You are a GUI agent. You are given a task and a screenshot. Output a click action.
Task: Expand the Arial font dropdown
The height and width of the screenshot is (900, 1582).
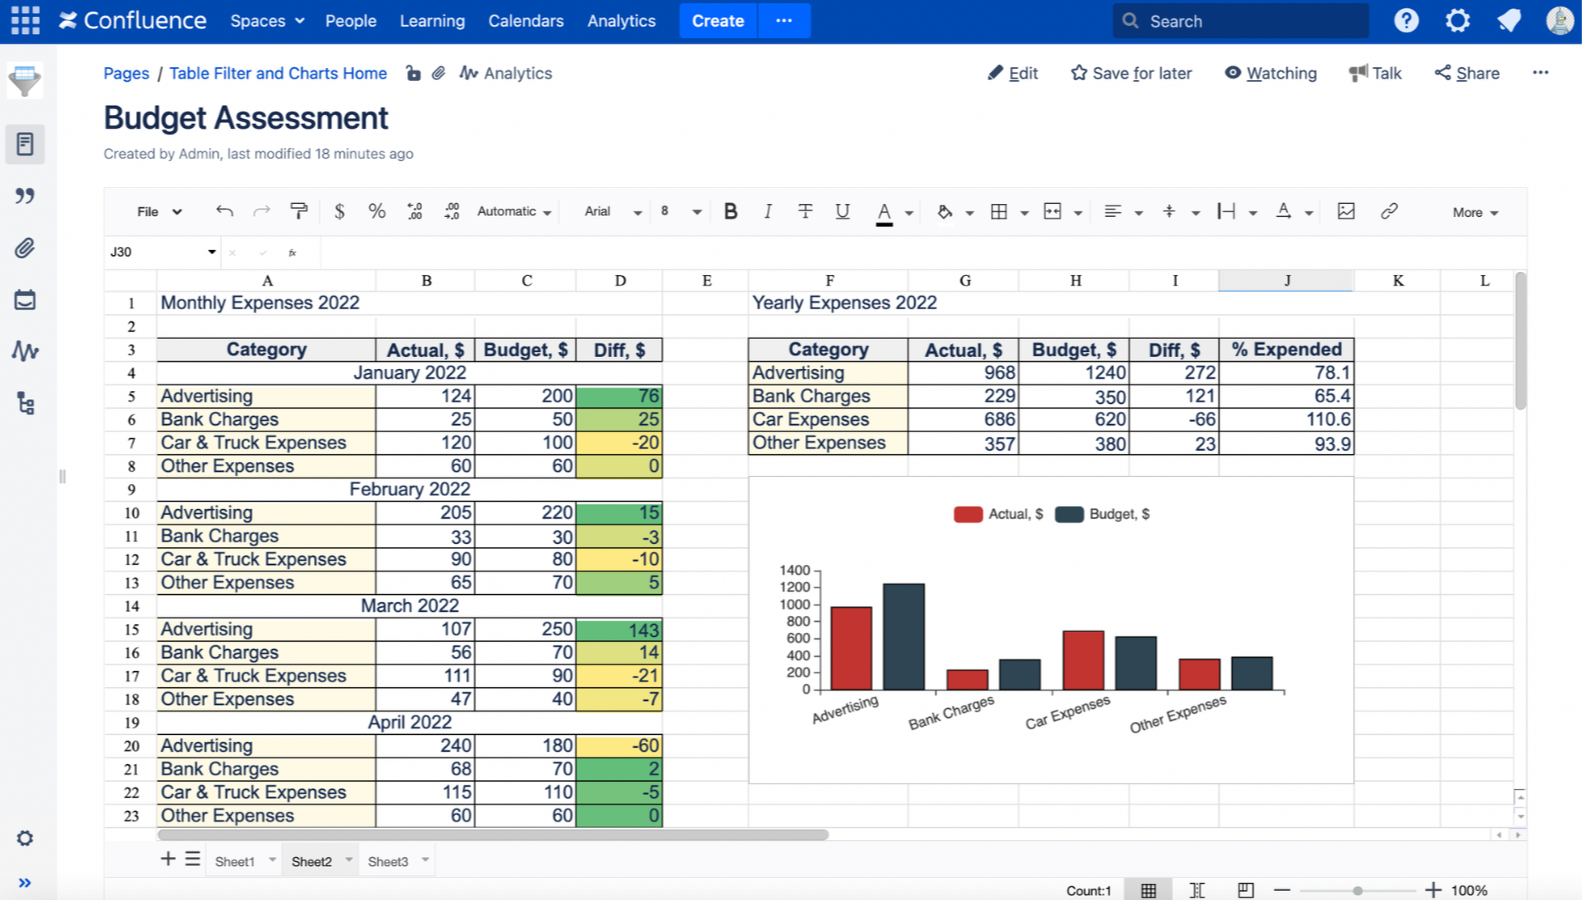pos(612,212)
